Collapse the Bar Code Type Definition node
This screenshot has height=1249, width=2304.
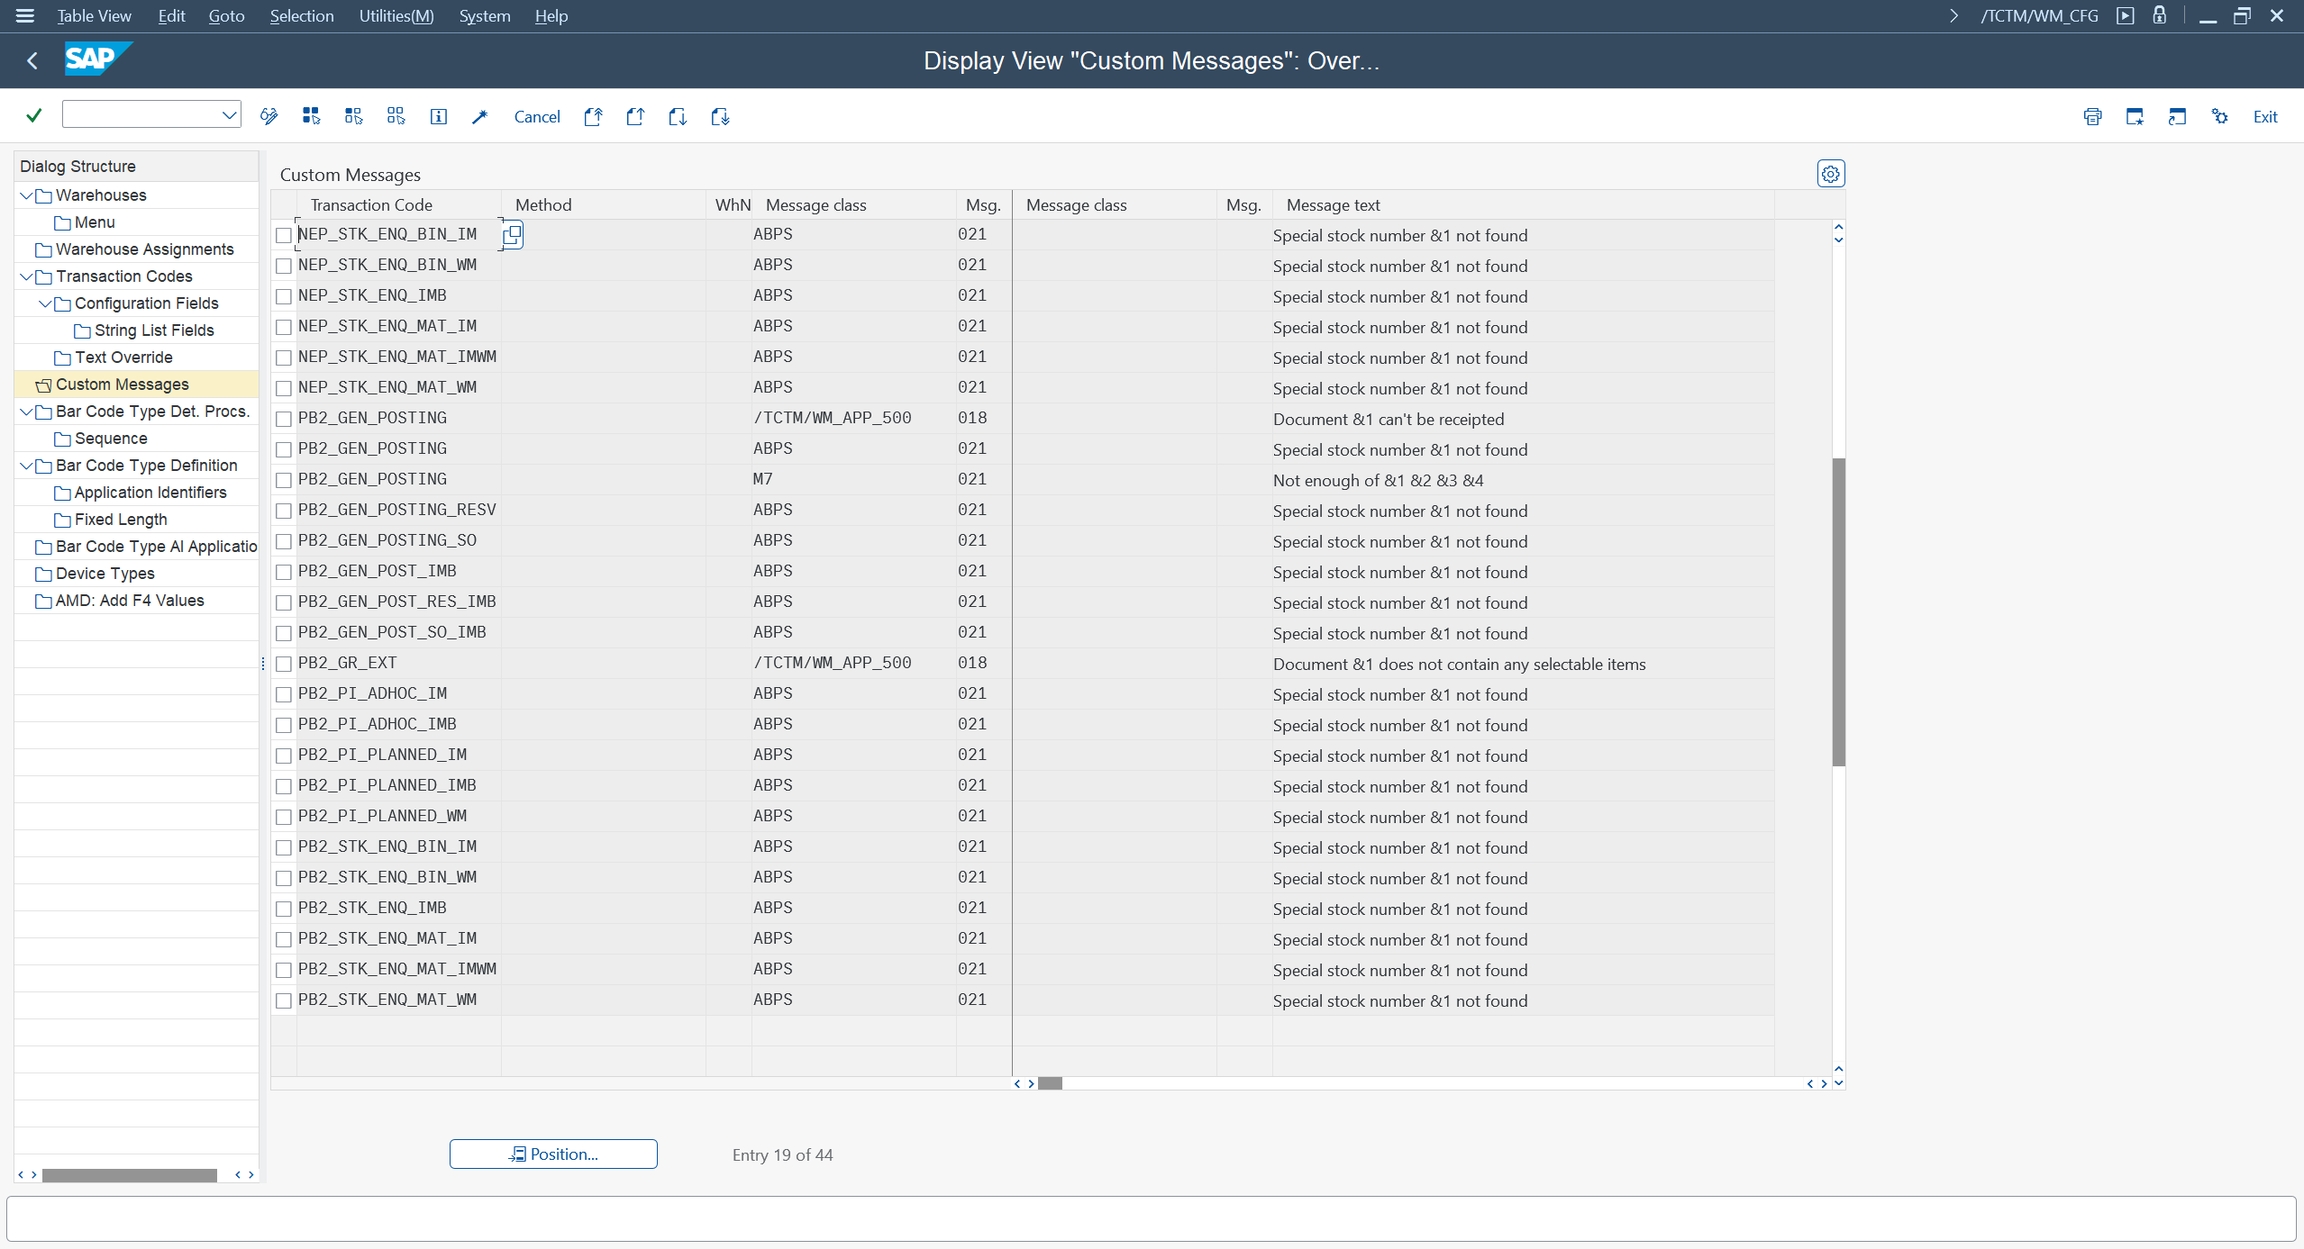tap(26, 466)
